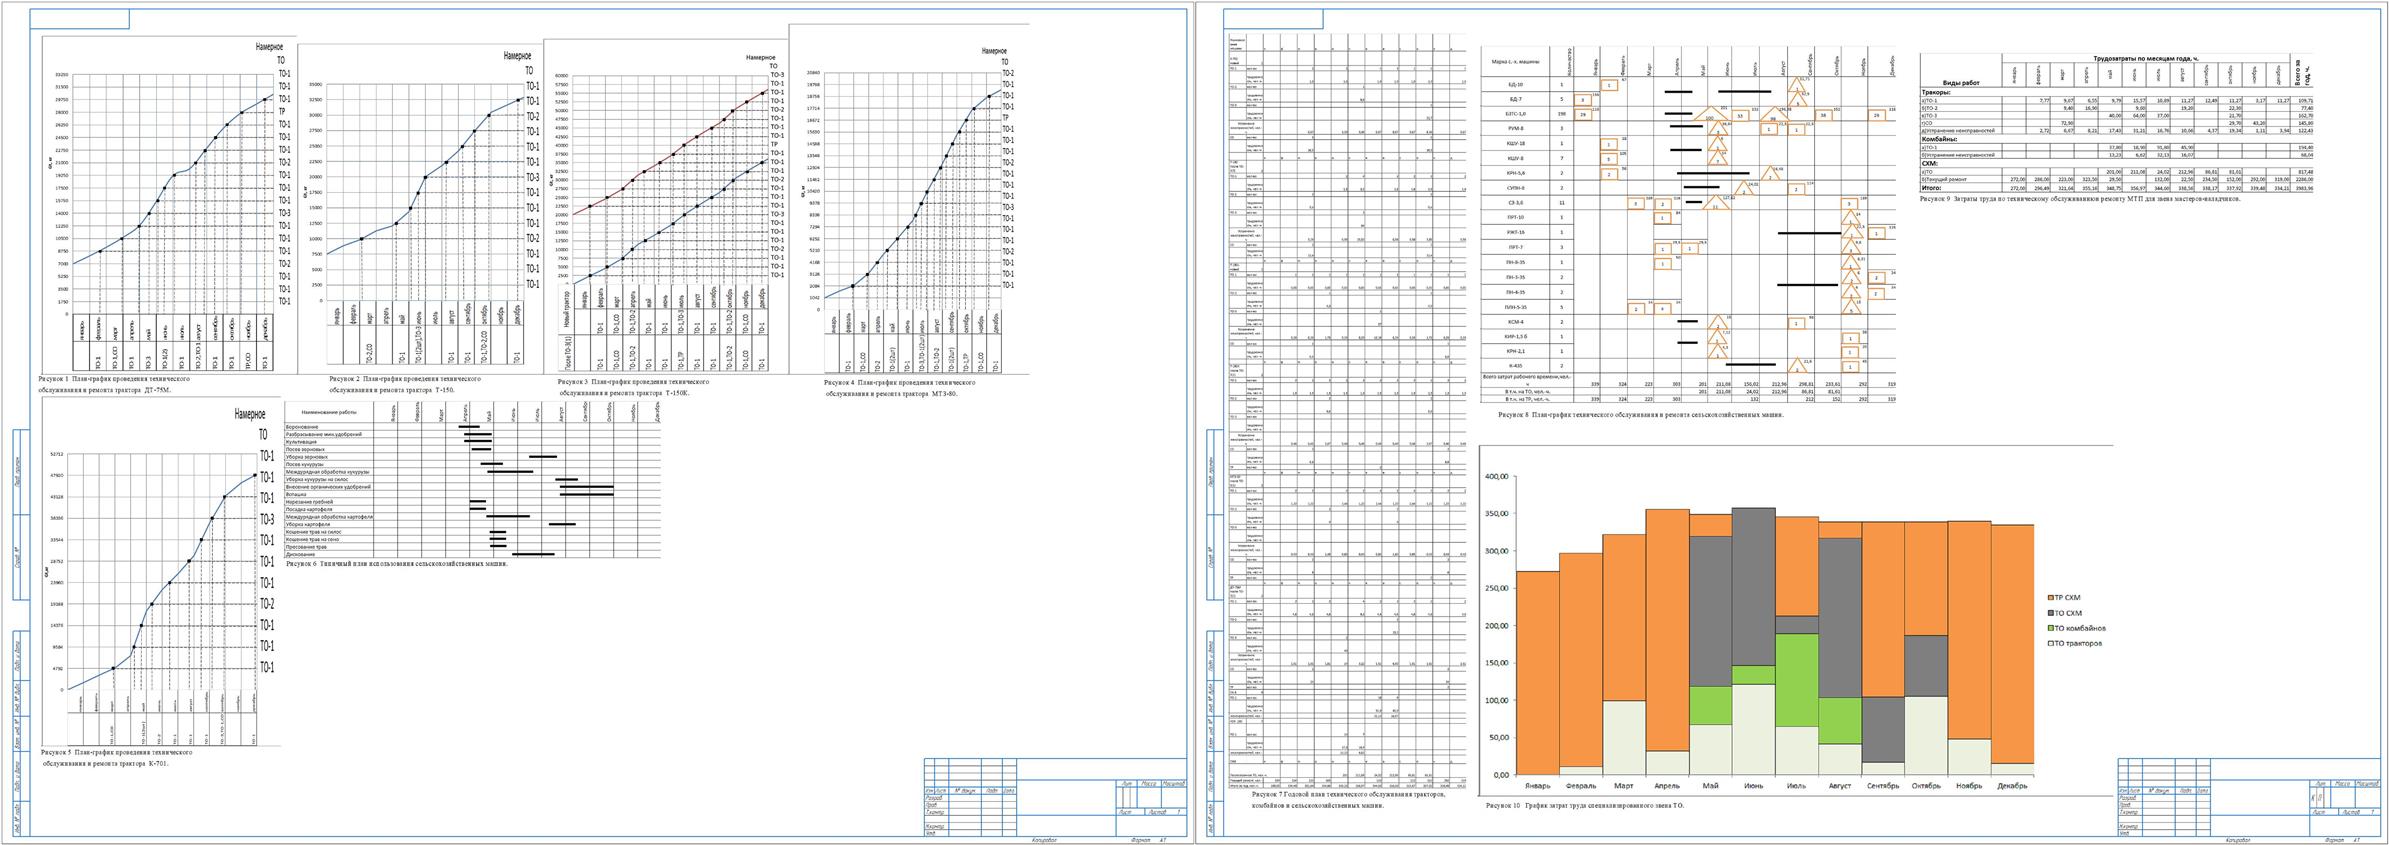This screenshot has height=845, width=2389.
Task: Select the Рисунок 10 chart caption
Action: (1585, 805)
